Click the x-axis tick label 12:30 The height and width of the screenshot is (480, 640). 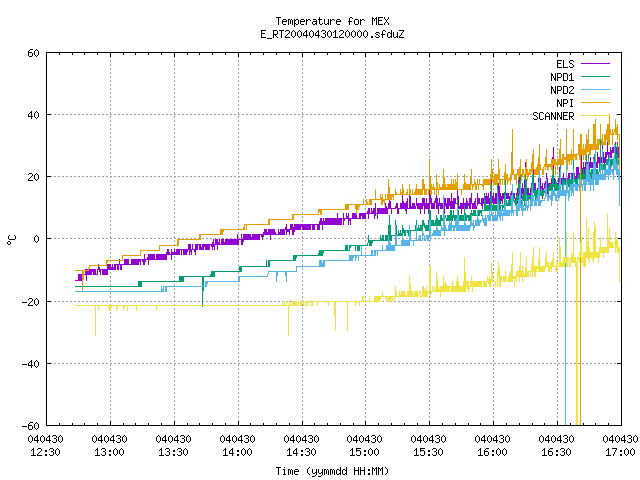[x=45, y=453]
